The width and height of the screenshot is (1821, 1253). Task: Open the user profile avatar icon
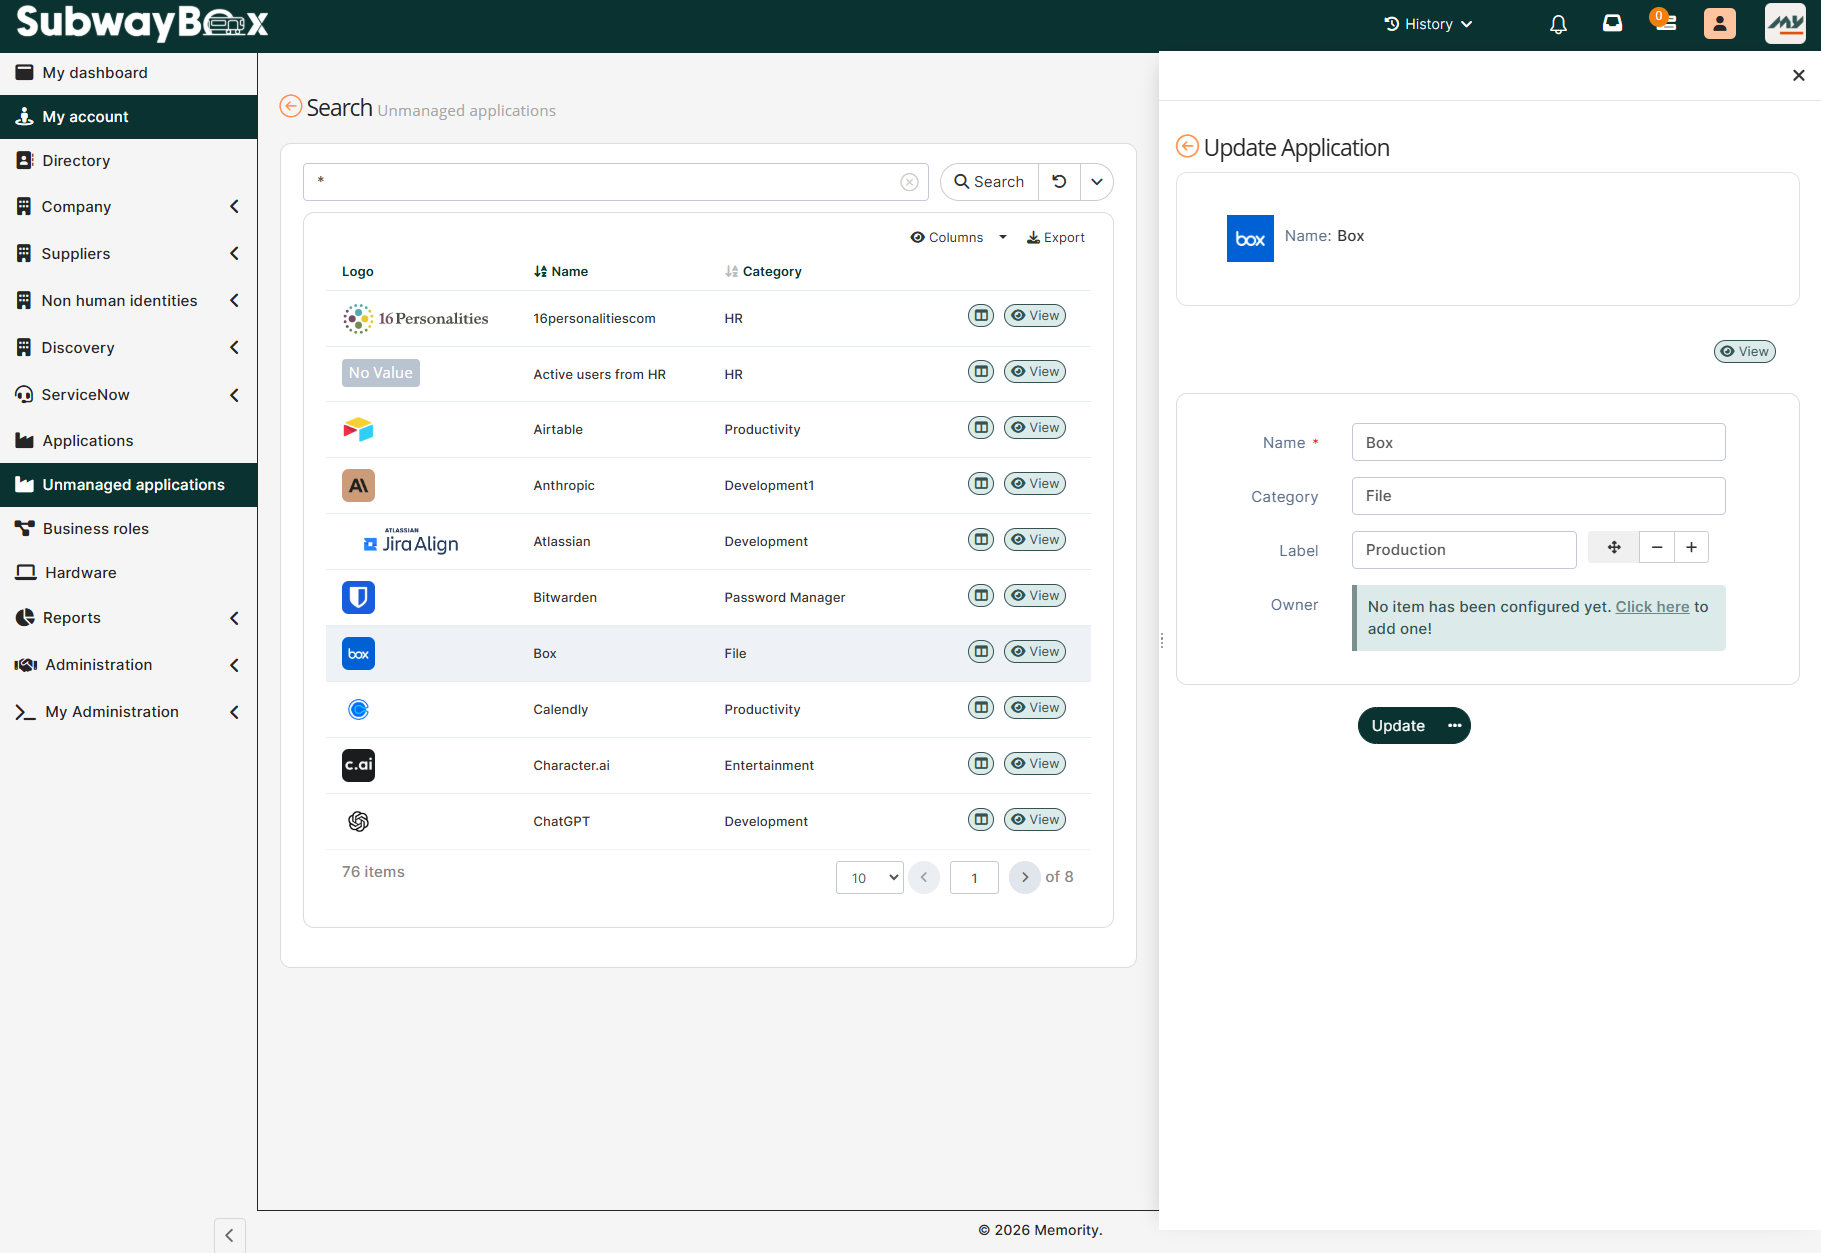(1719, 24)
